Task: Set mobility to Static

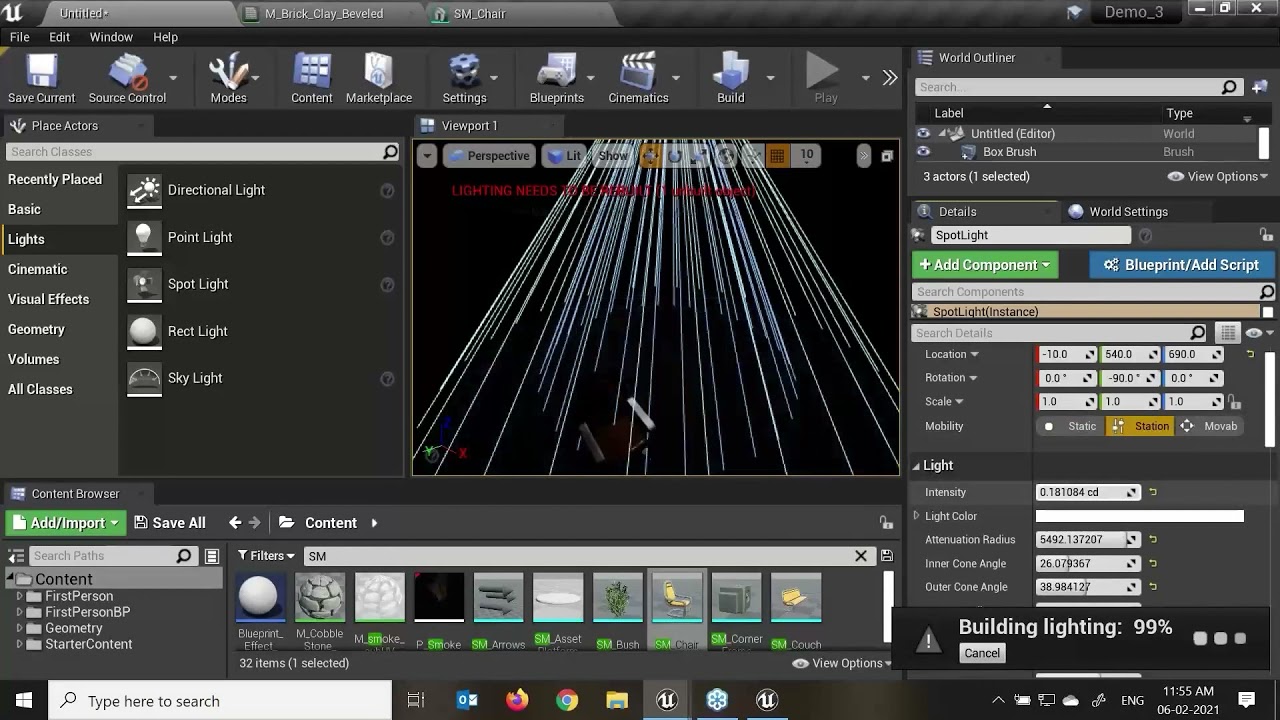Action: (x=1071, y=426)
